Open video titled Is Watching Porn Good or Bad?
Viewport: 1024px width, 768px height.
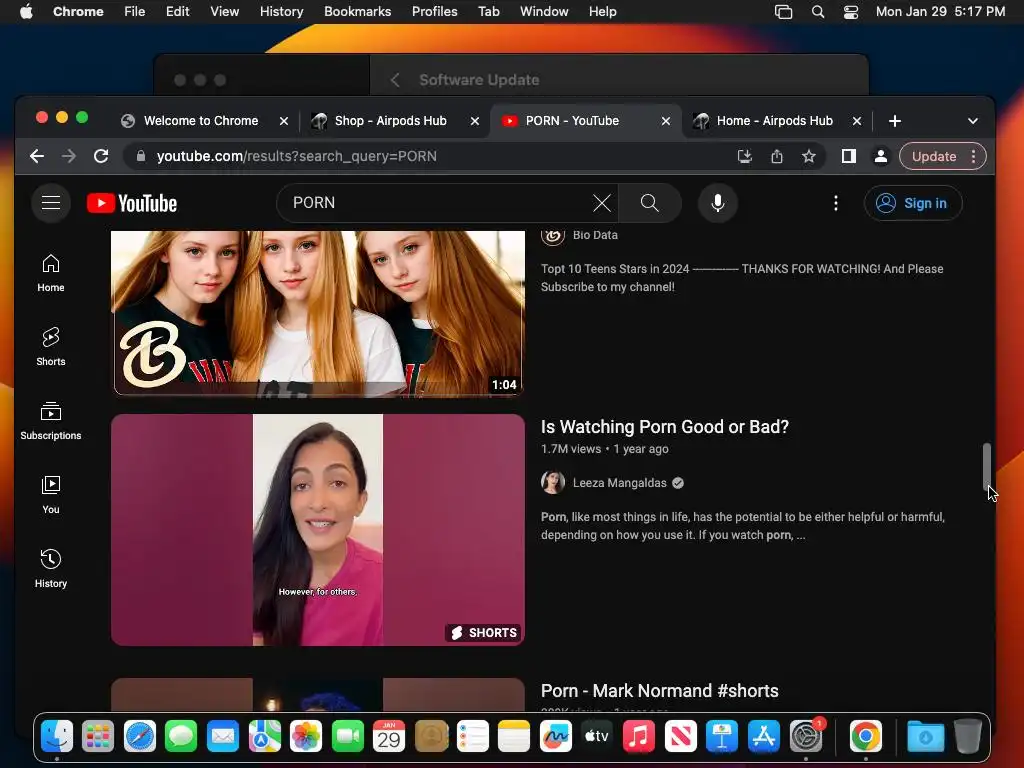[665, 426]
